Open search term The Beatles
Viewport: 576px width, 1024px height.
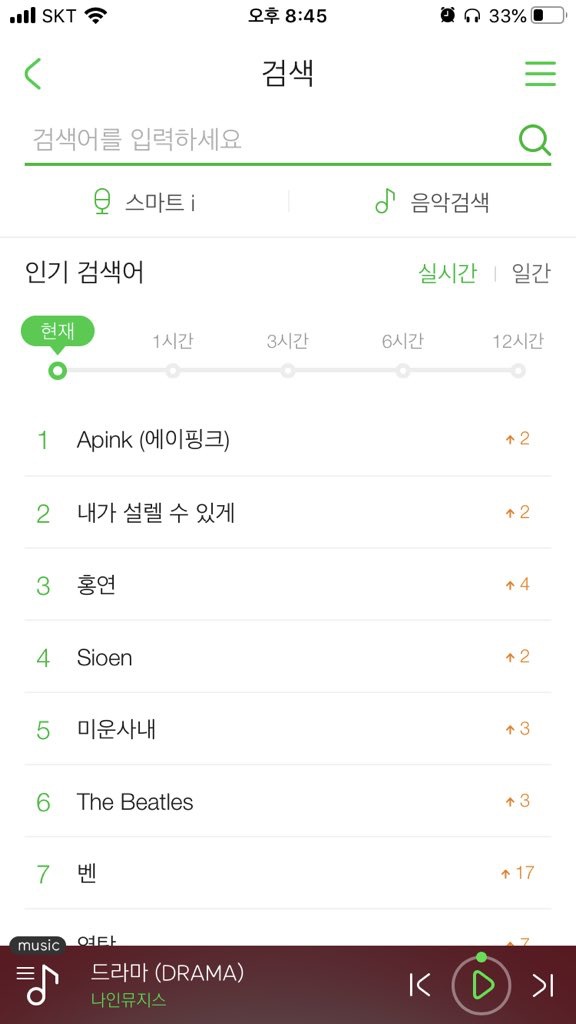pos(288,801)
